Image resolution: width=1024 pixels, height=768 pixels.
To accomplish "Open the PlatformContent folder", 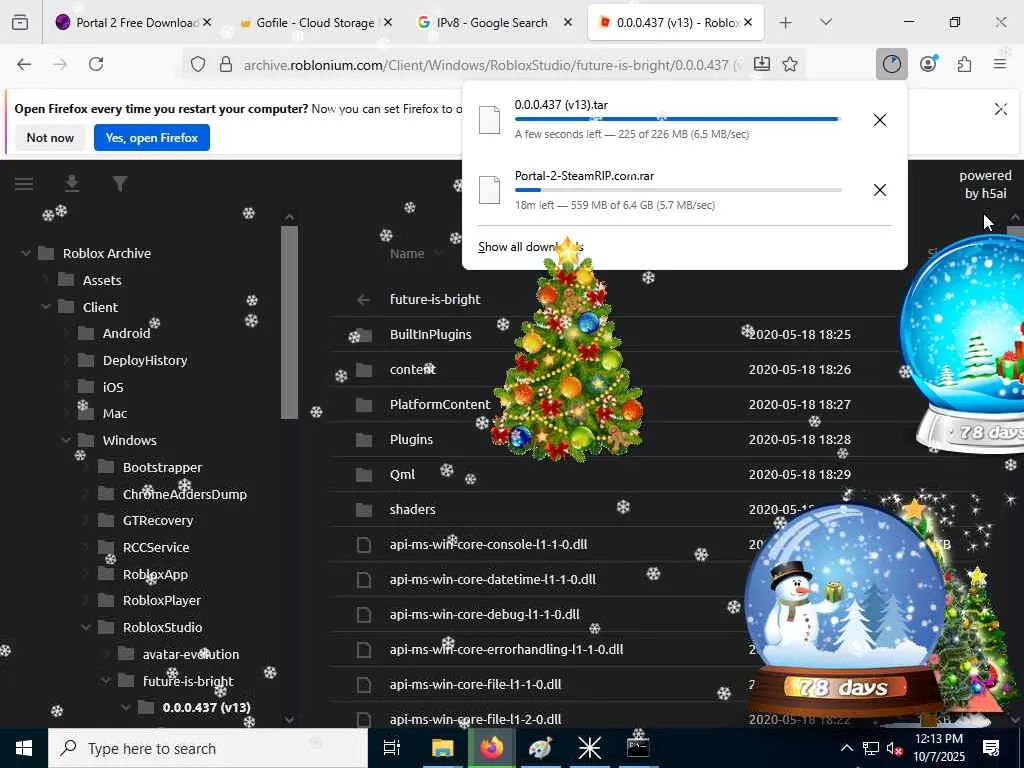I will pos(440,404).
